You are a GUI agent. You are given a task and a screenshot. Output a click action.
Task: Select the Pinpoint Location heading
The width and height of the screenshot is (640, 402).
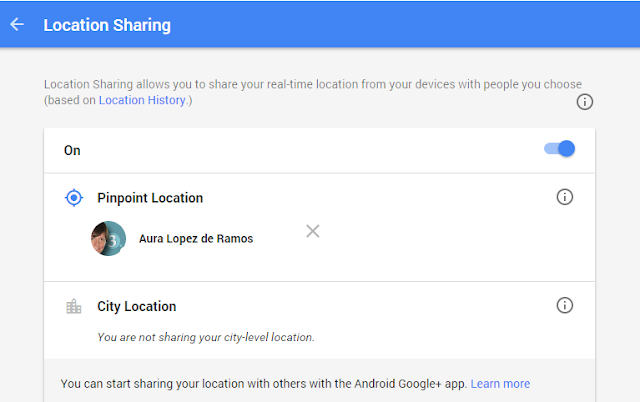pos(150,198)
